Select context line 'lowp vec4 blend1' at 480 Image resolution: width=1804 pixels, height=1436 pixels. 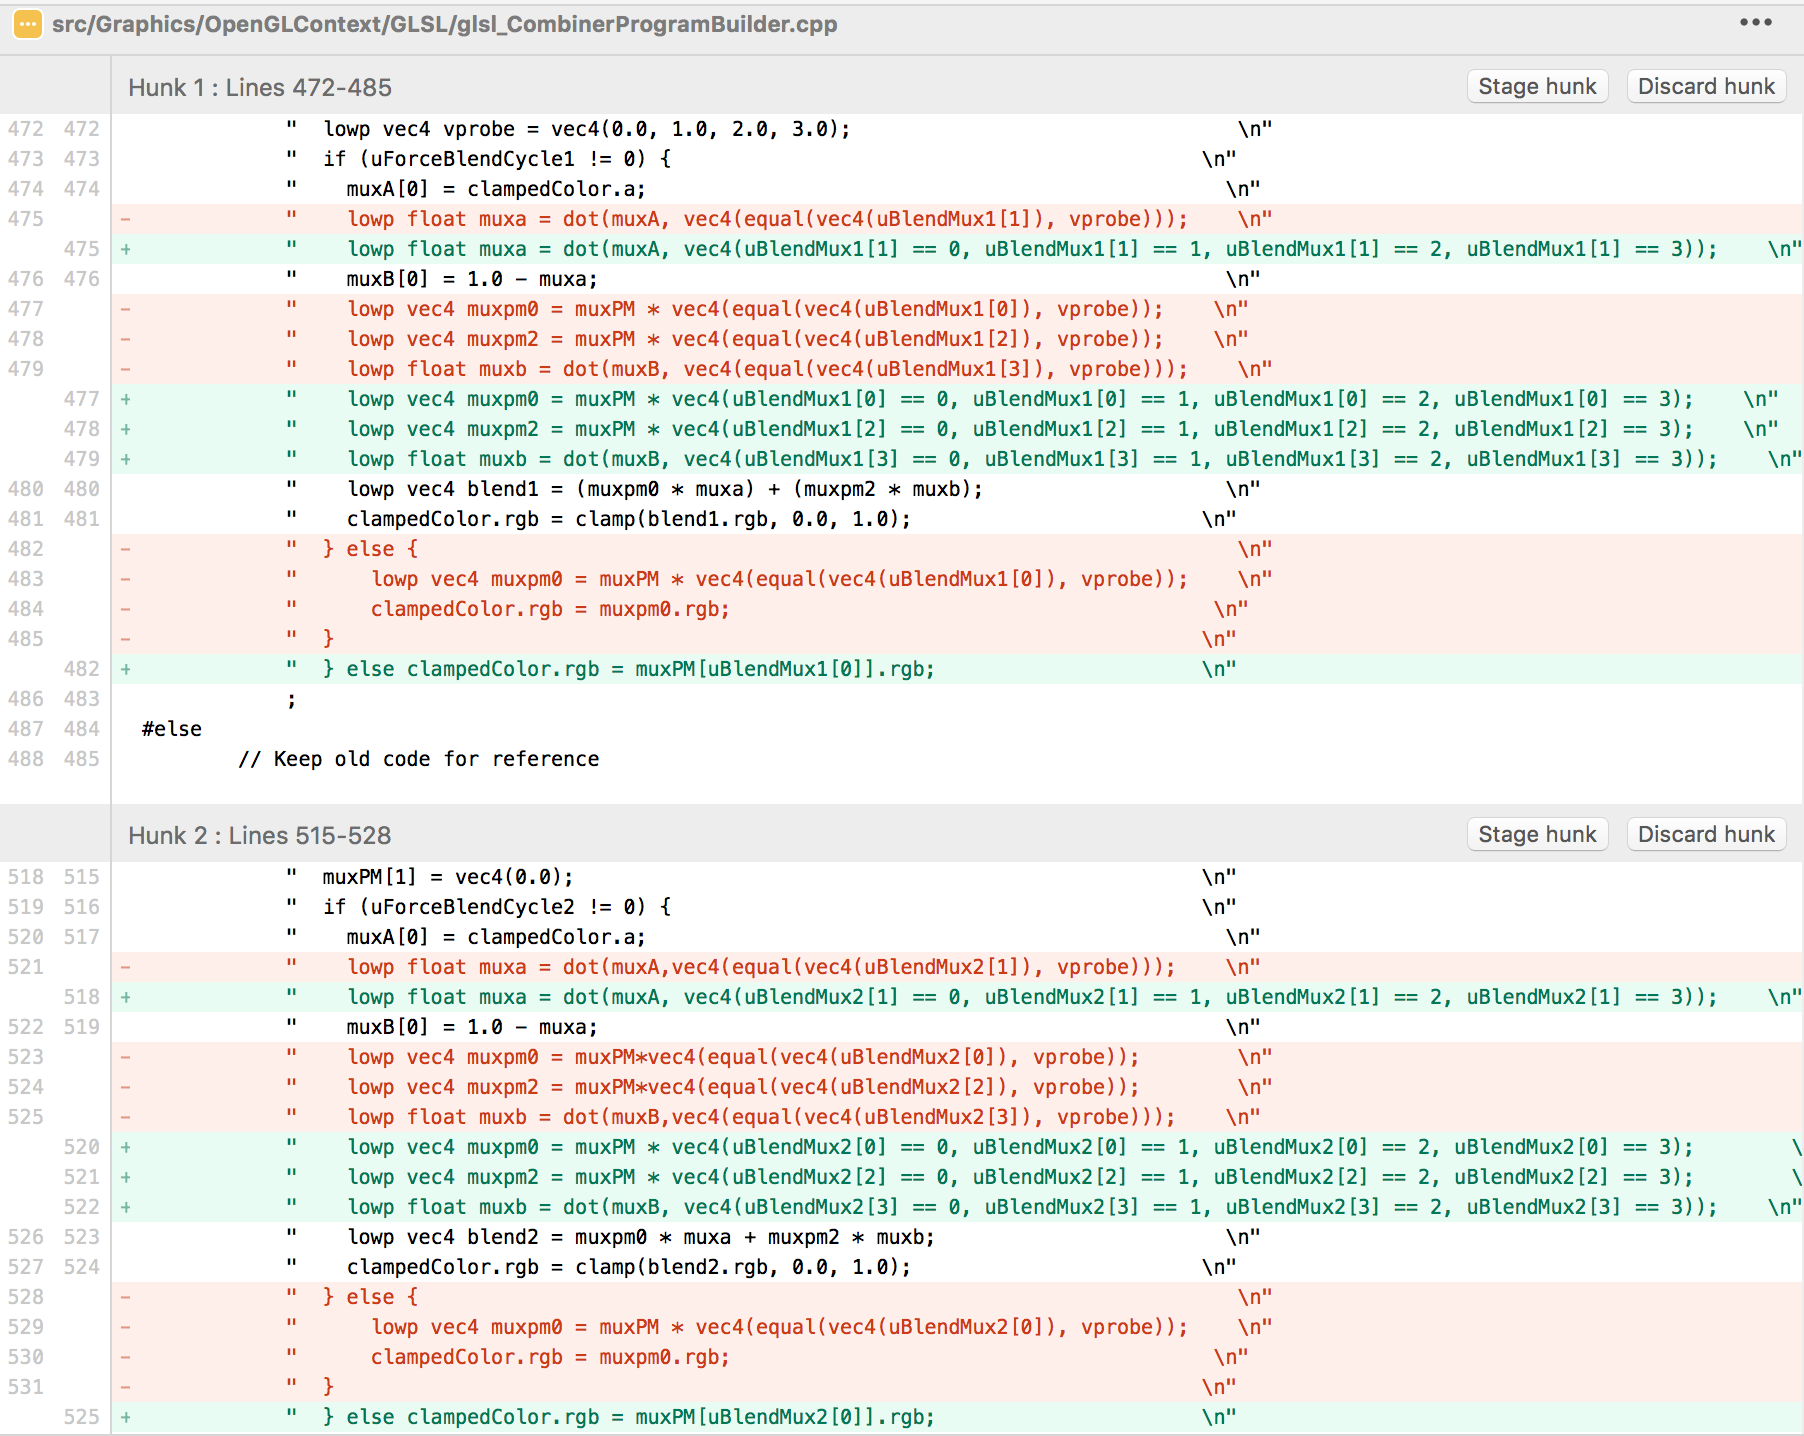(x=957, y=489)
